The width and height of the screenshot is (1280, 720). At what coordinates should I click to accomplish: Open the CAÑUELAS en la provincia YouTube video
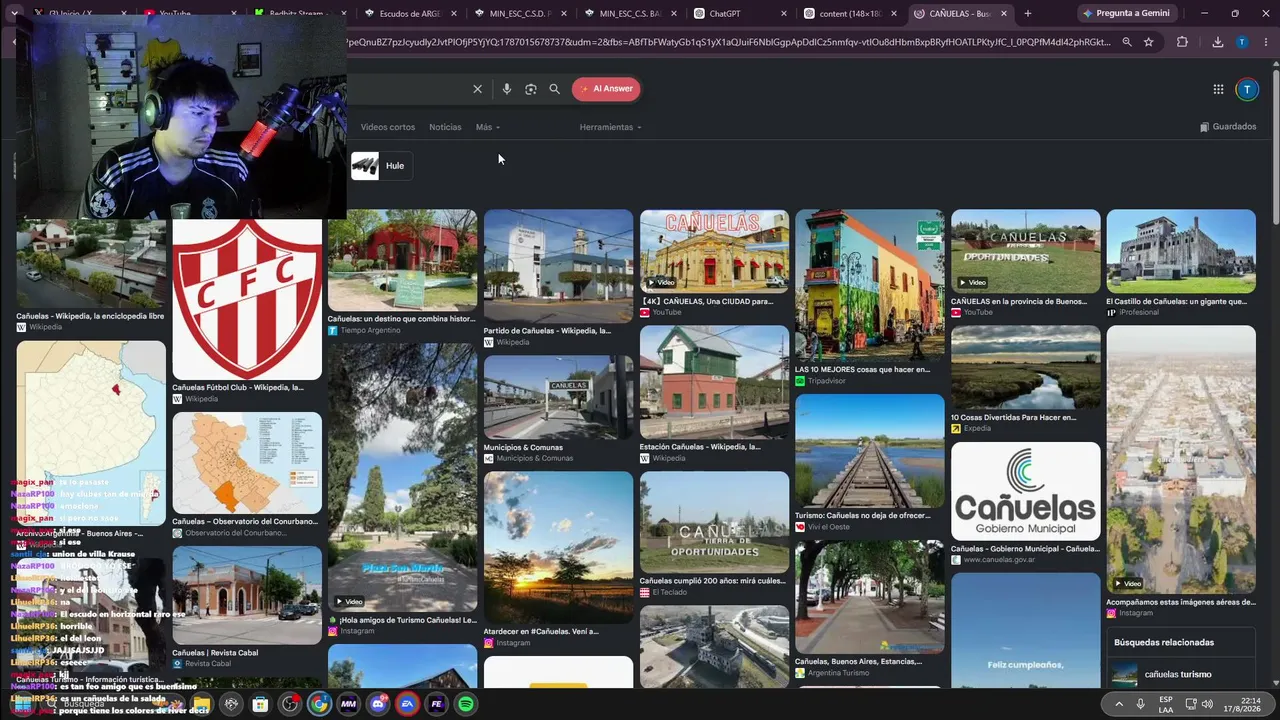click(1025, 251)
